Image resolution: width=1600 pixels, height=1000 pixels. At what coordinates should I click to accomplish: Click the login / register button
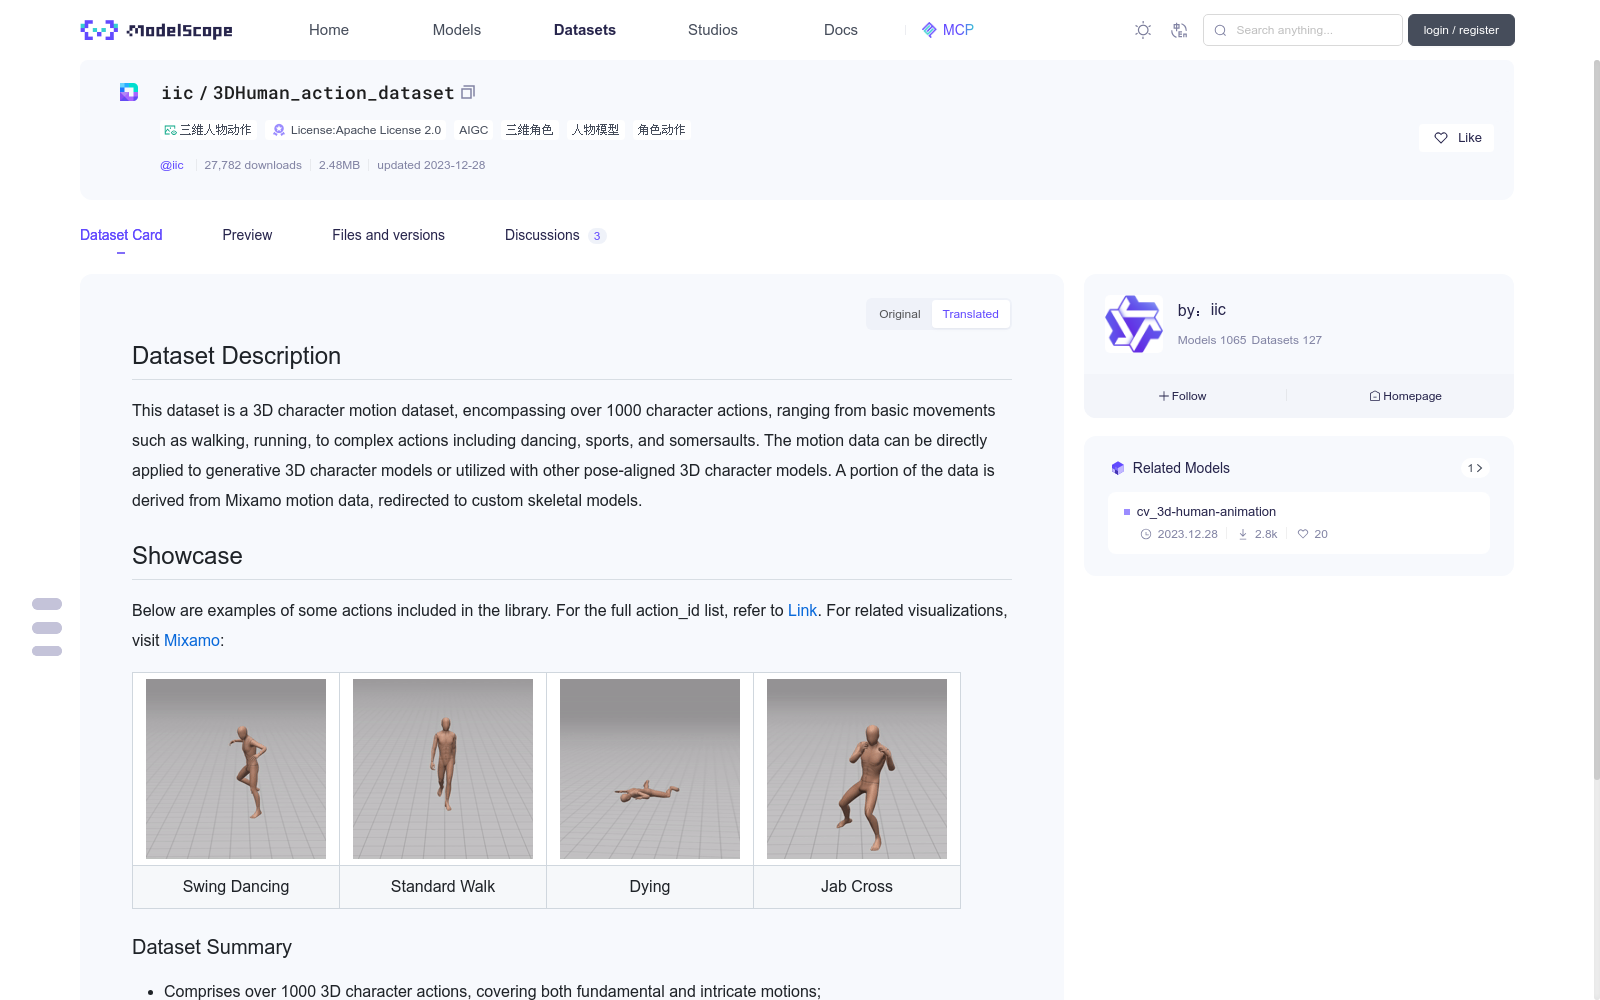[1461, 30]
